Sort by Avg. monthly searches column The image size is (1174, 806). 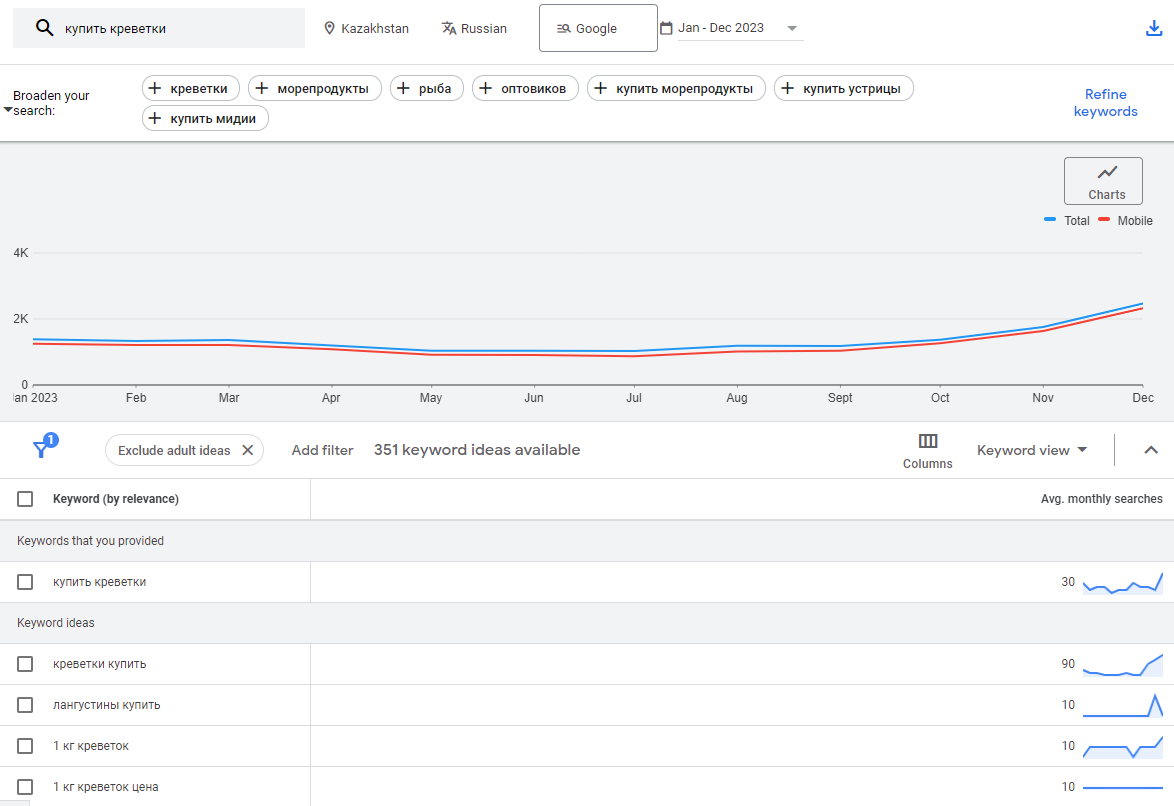[1101, 499]
